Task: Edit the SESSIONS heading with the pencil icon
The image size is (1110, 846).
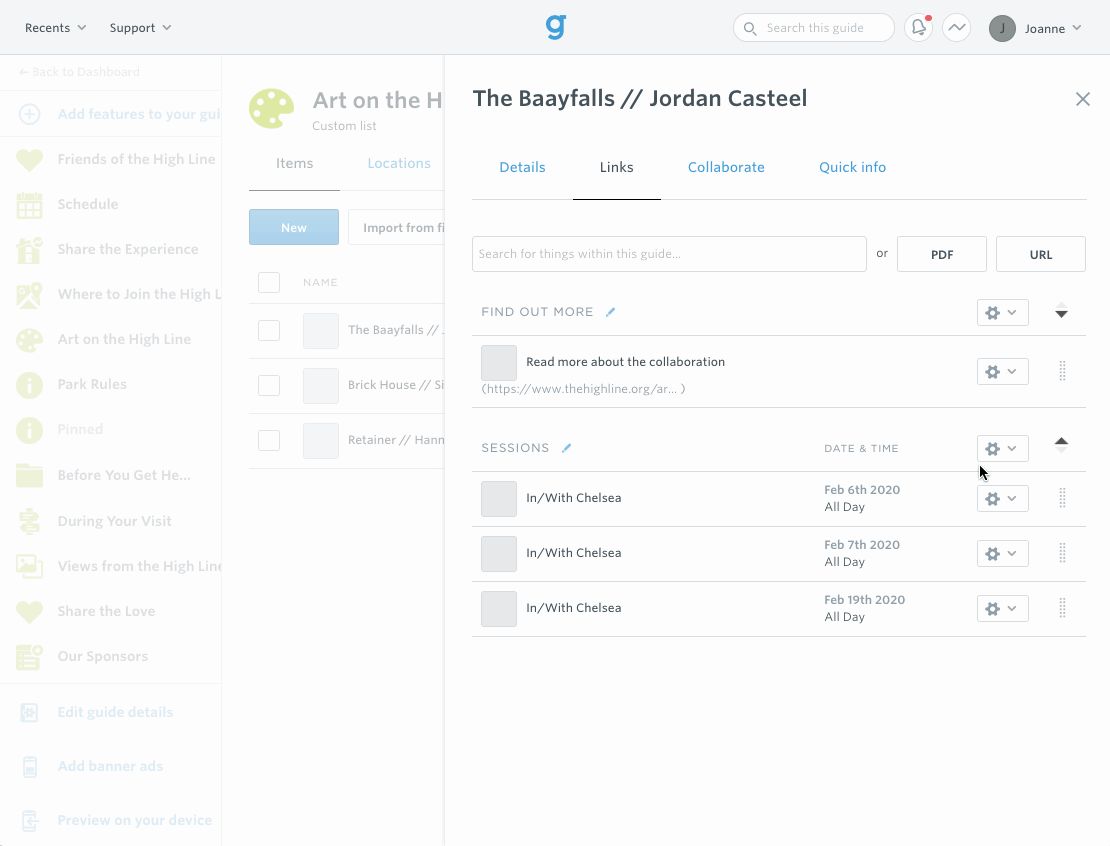Action: [x=567, y=447]
